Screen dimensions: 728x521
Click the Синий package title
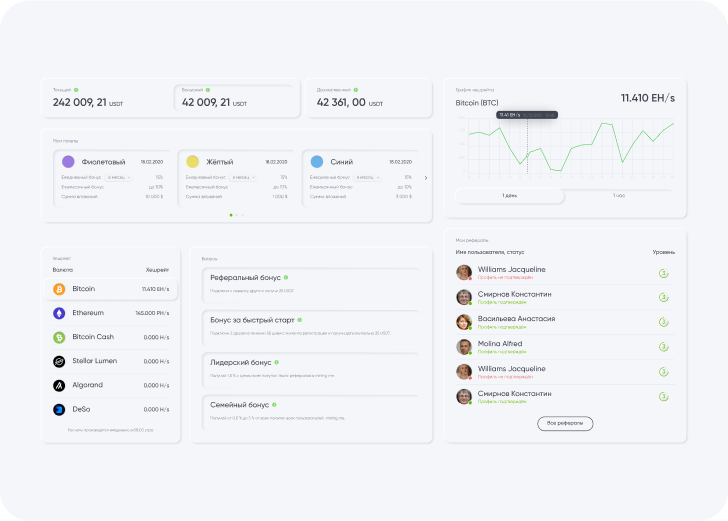pyautogui.click(x=342, y=162)
